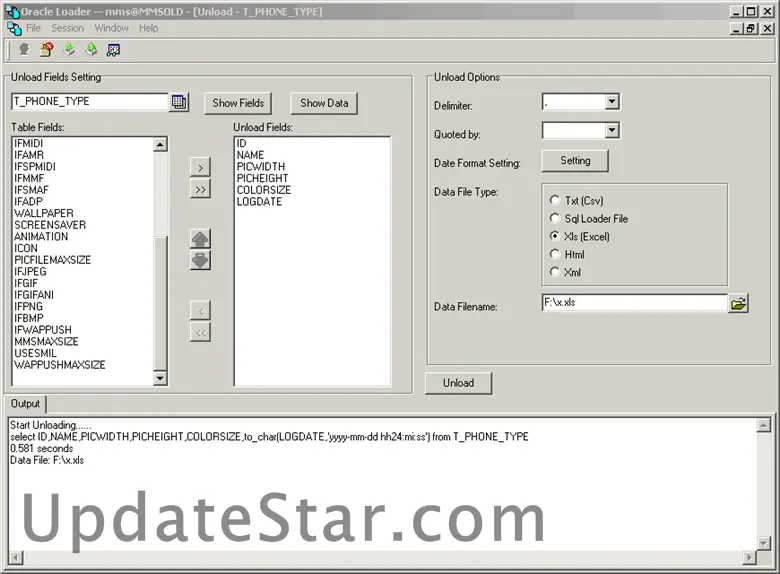Move selected unload field up

pos(200,239)
